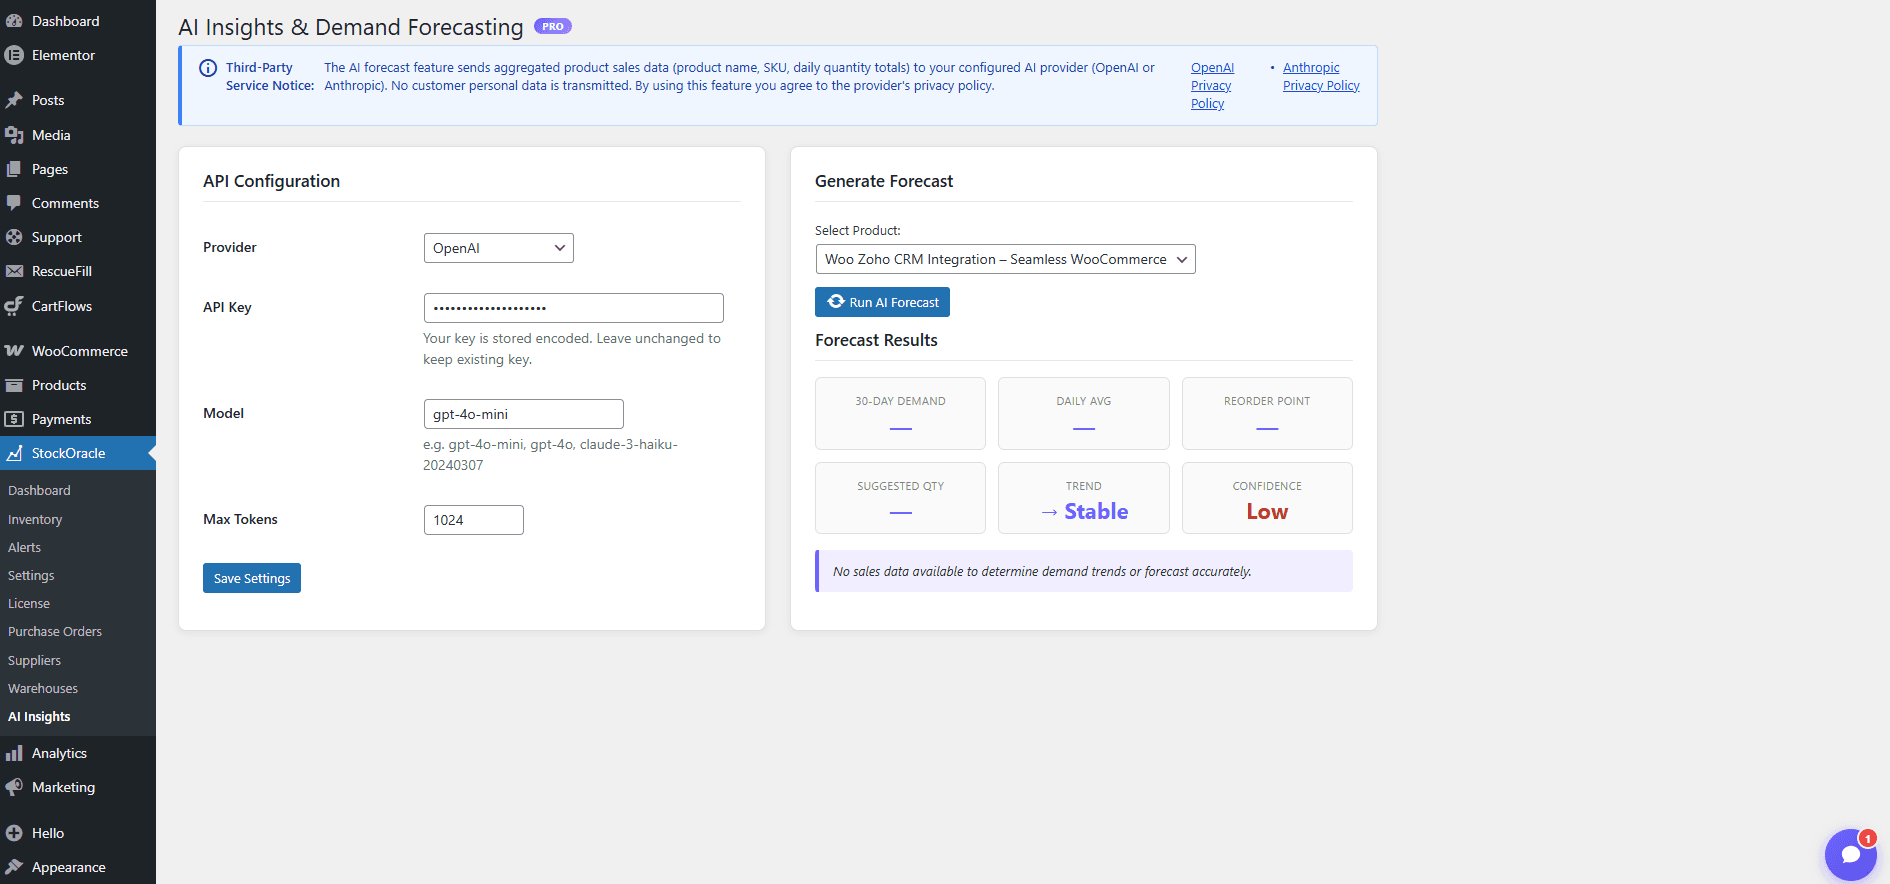The image size is (1890, 884).
Task: Click the StockOracle chart icon
Action: tap(14, 453)
